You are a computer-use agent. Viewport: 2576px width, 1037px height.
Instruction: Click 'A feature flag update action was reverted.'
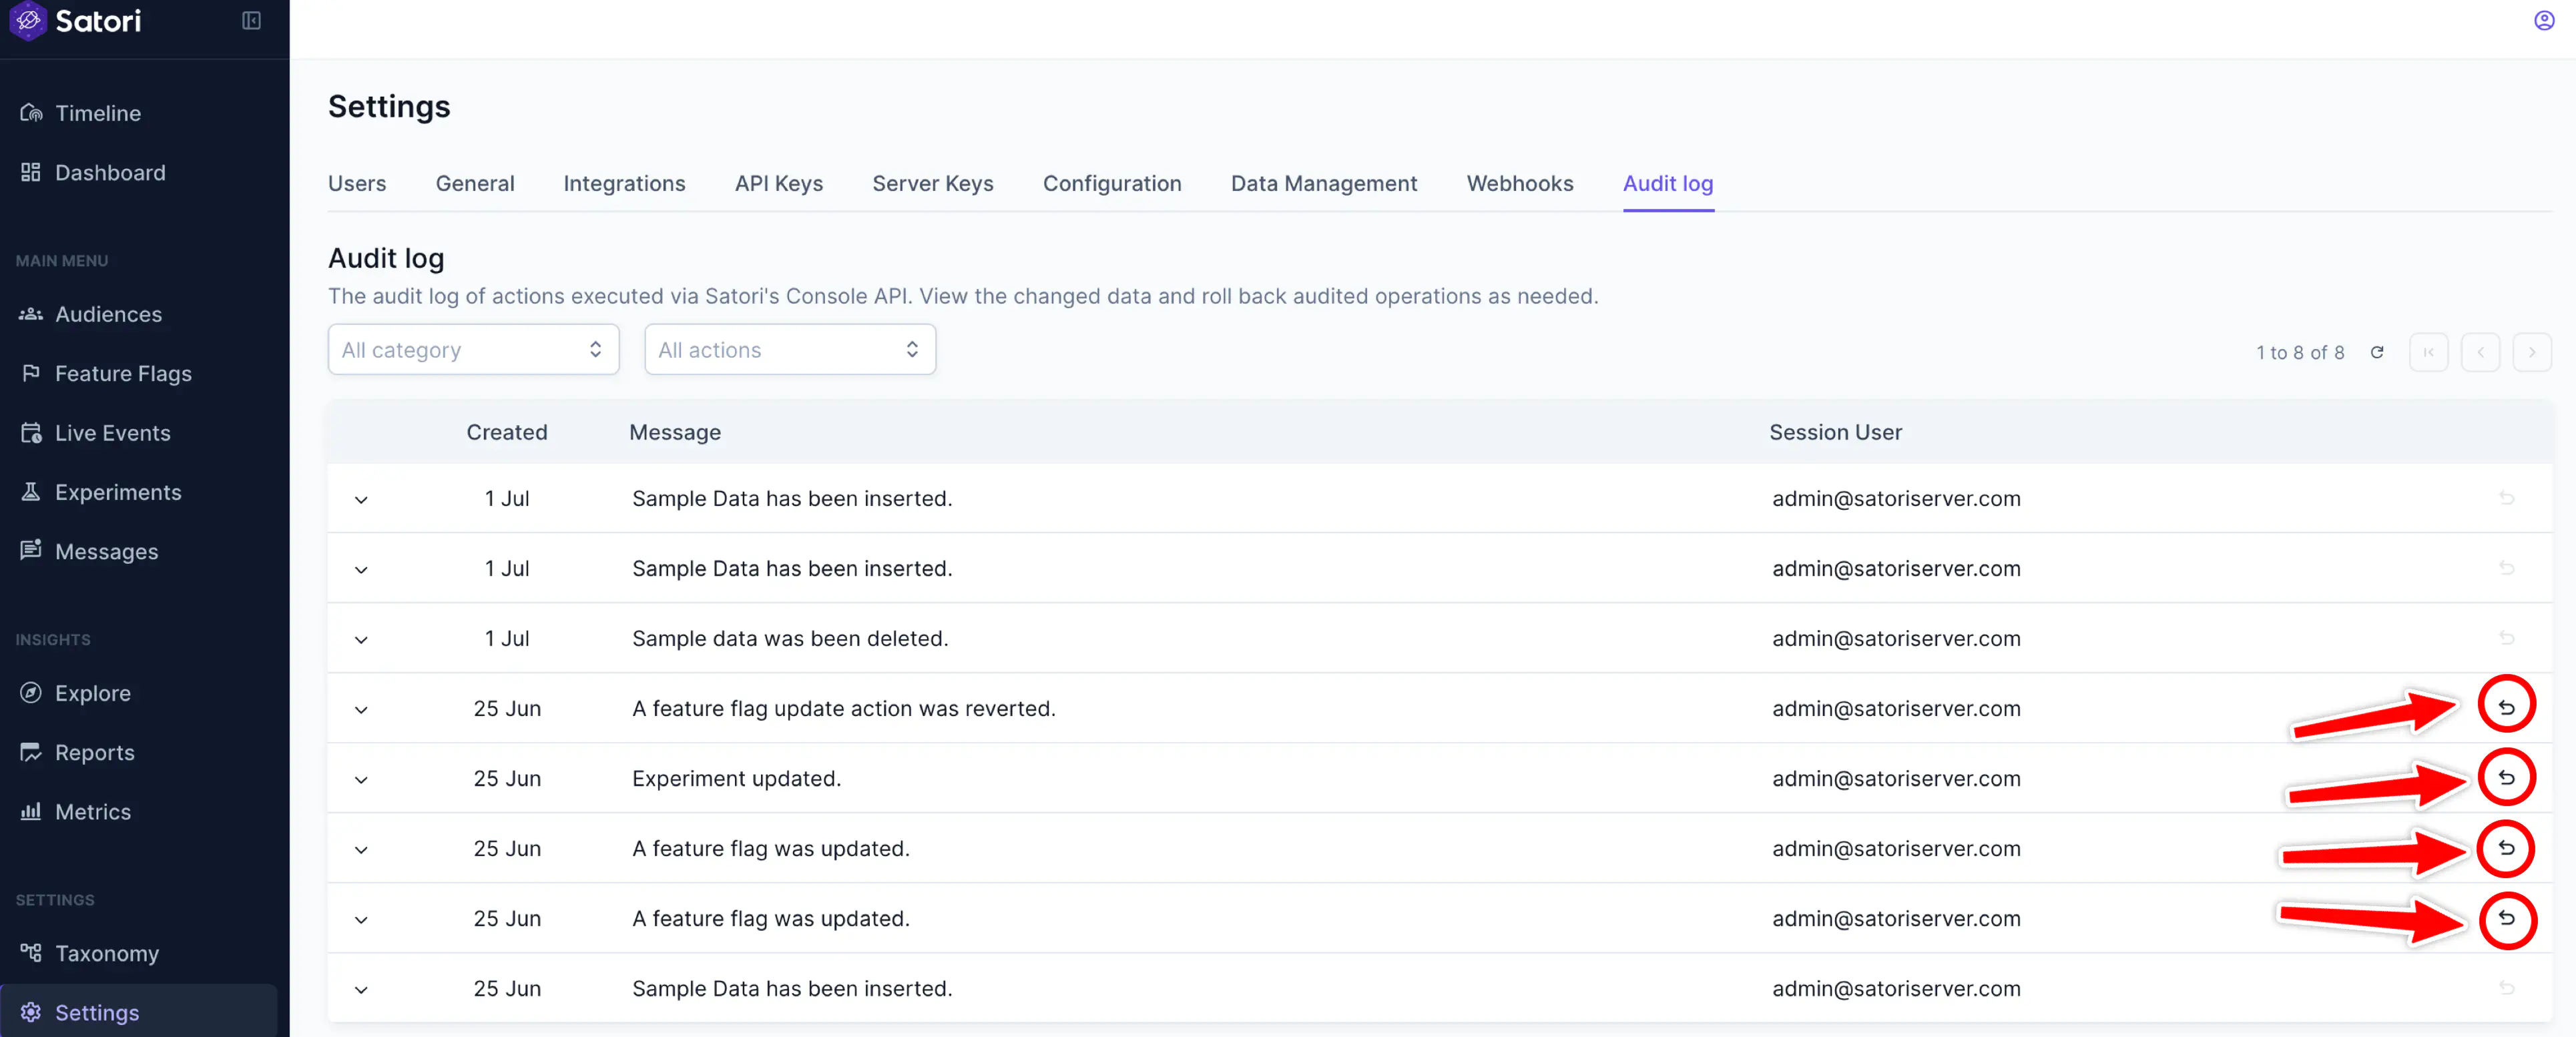click(844, 708)
